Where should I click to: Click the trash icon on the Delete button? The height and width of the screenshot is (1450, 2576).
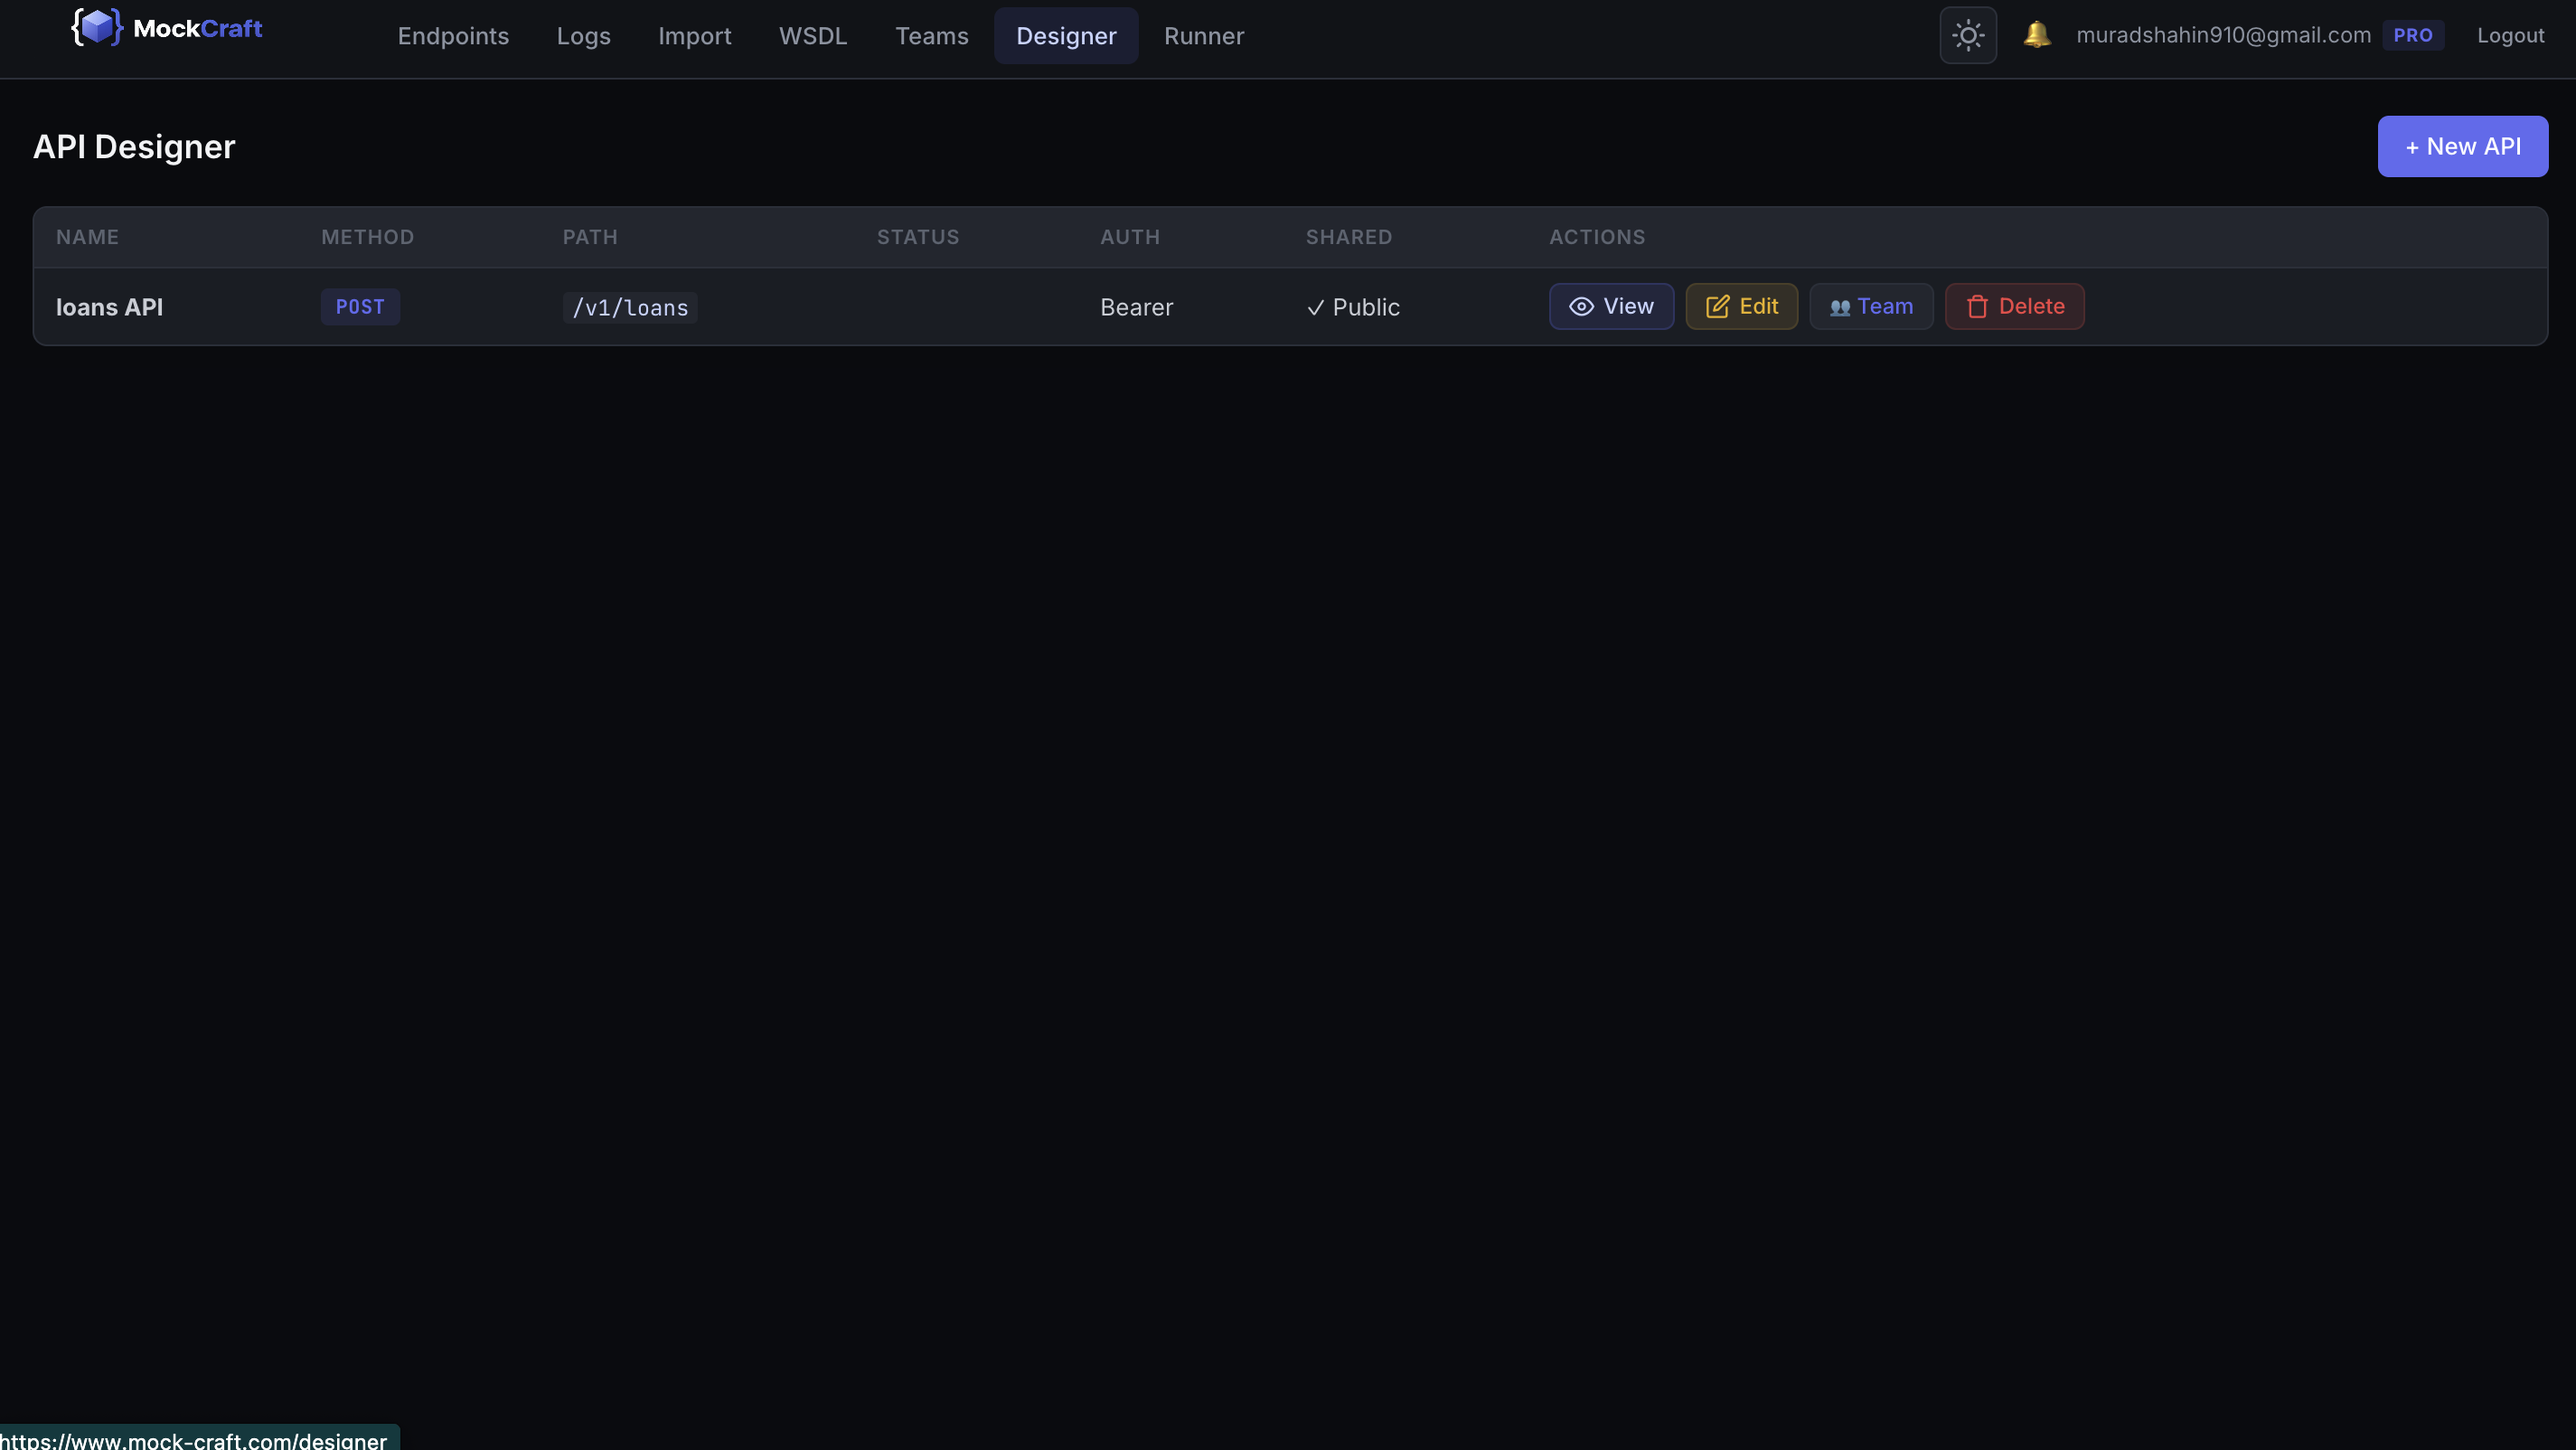coord(1976,307)
